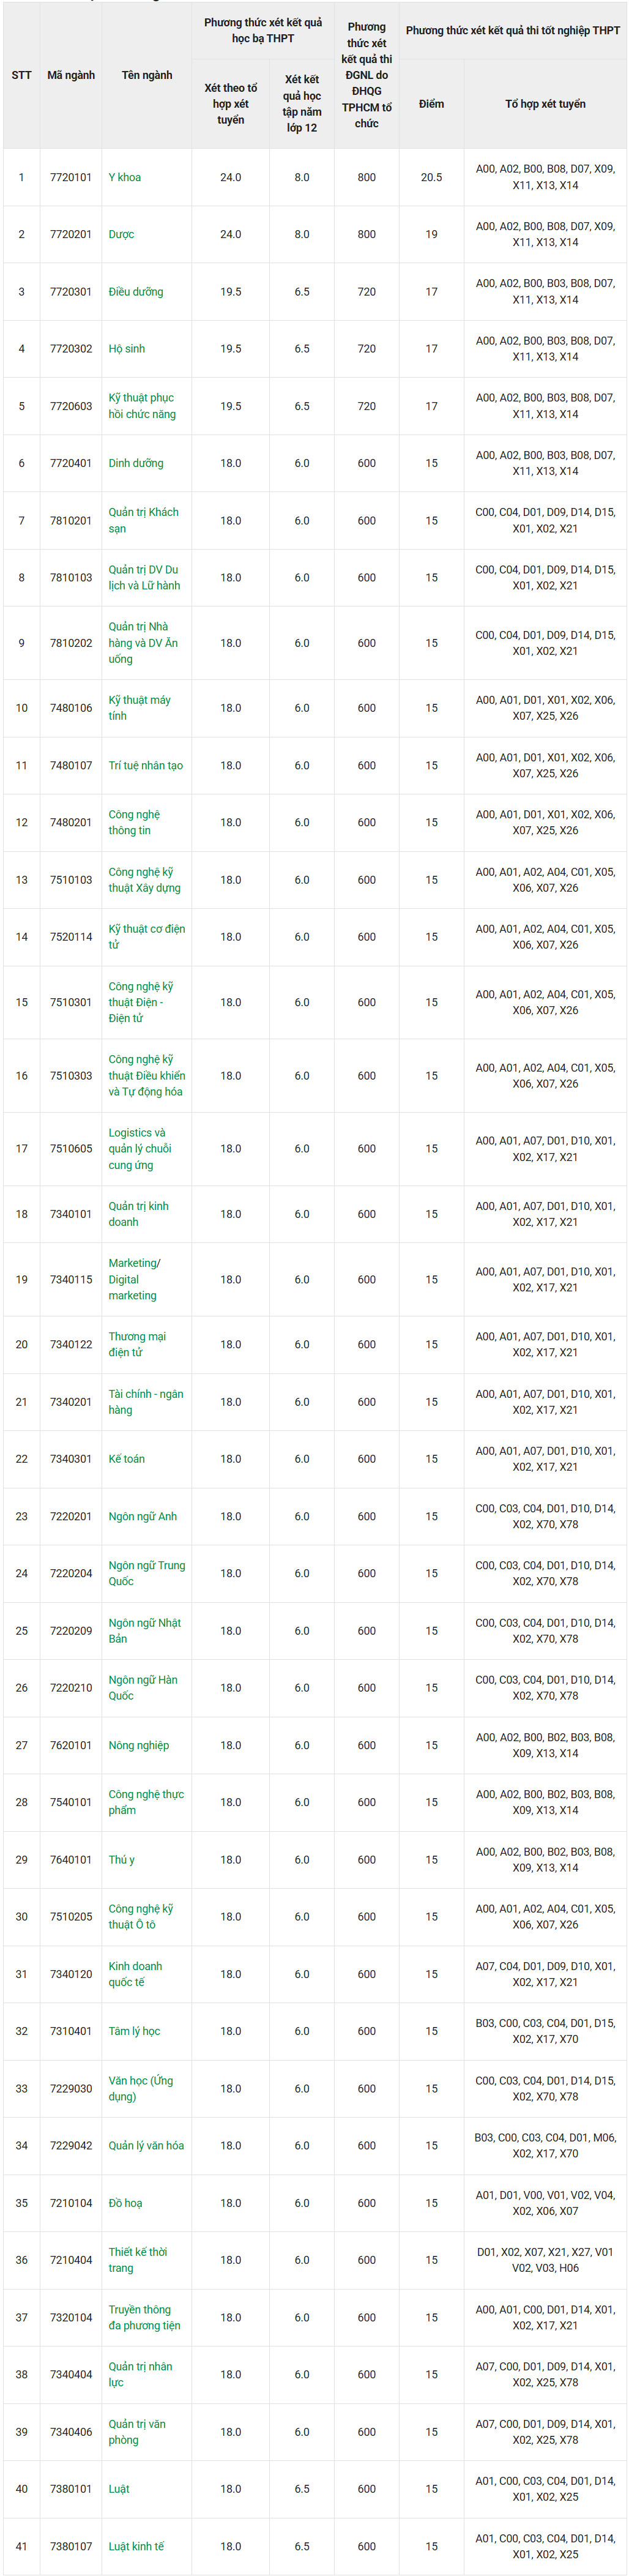Open Kỹ thuật cơ điện tử link

pyautogui.click(x=146, y=937)
